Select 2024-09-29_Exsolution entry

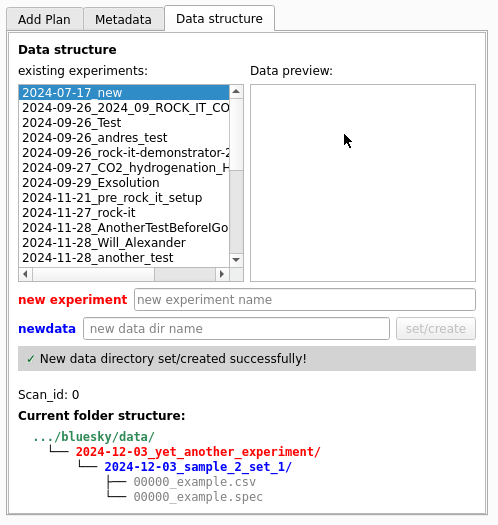tap(124, 183)
